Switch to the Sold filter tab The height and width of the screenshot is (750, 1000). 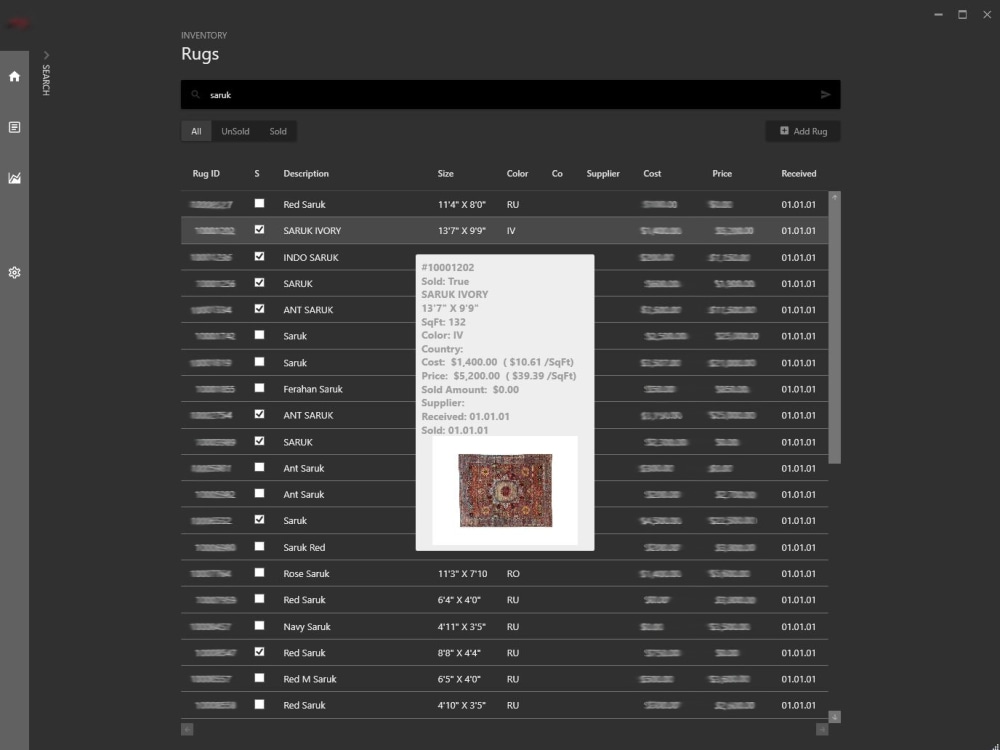click(x=277, y=131)
